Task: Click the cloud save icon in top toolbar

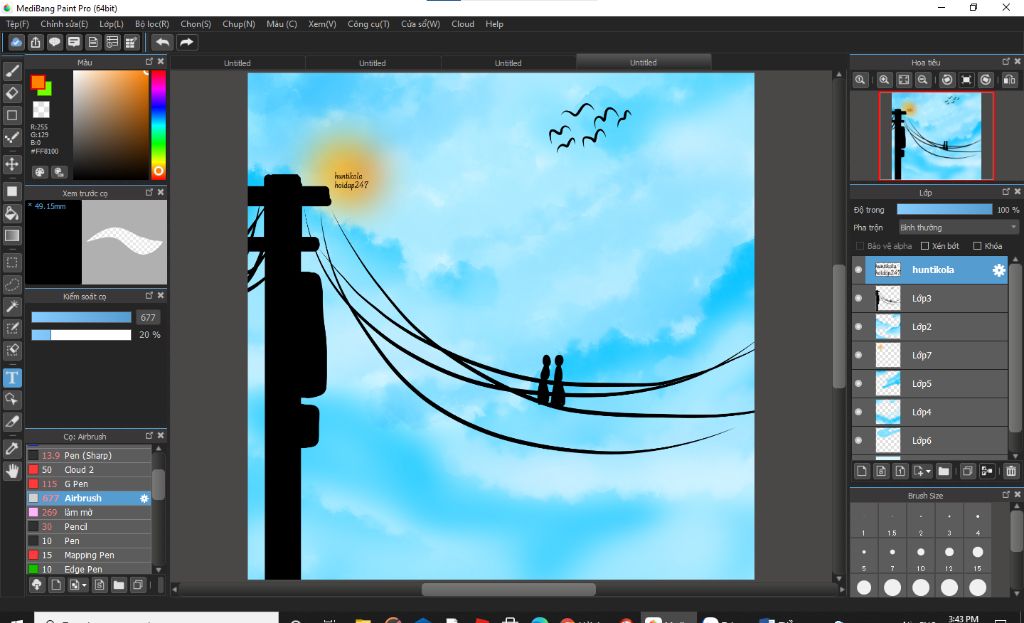Action: coord(16,42)
